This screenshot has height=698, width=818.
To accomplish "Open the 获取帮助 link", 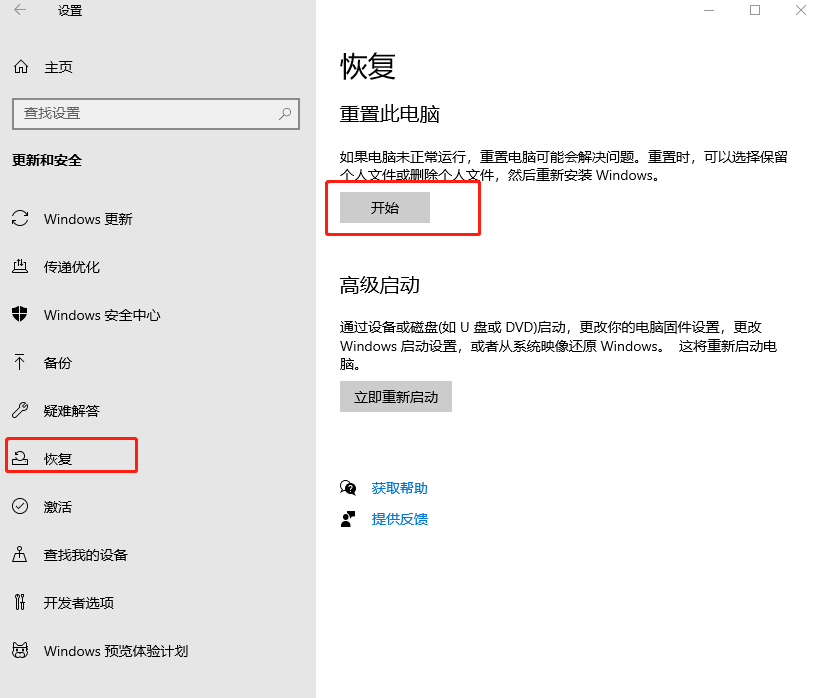I will pyautogui.click(x=399, y=488).
